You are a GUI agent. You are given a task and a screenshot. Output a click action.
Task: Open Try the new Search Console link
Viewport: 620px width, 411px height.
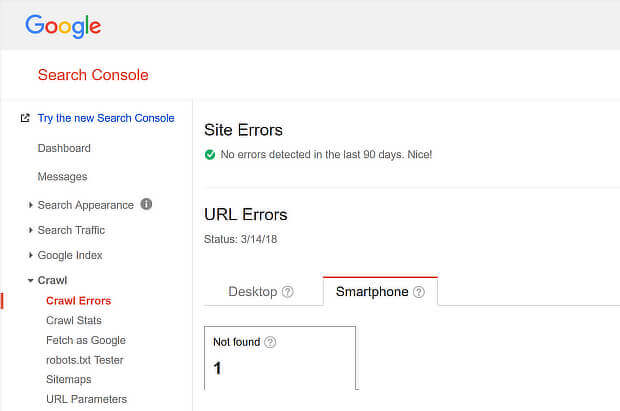pyautogui.click(x=106, y=118)
